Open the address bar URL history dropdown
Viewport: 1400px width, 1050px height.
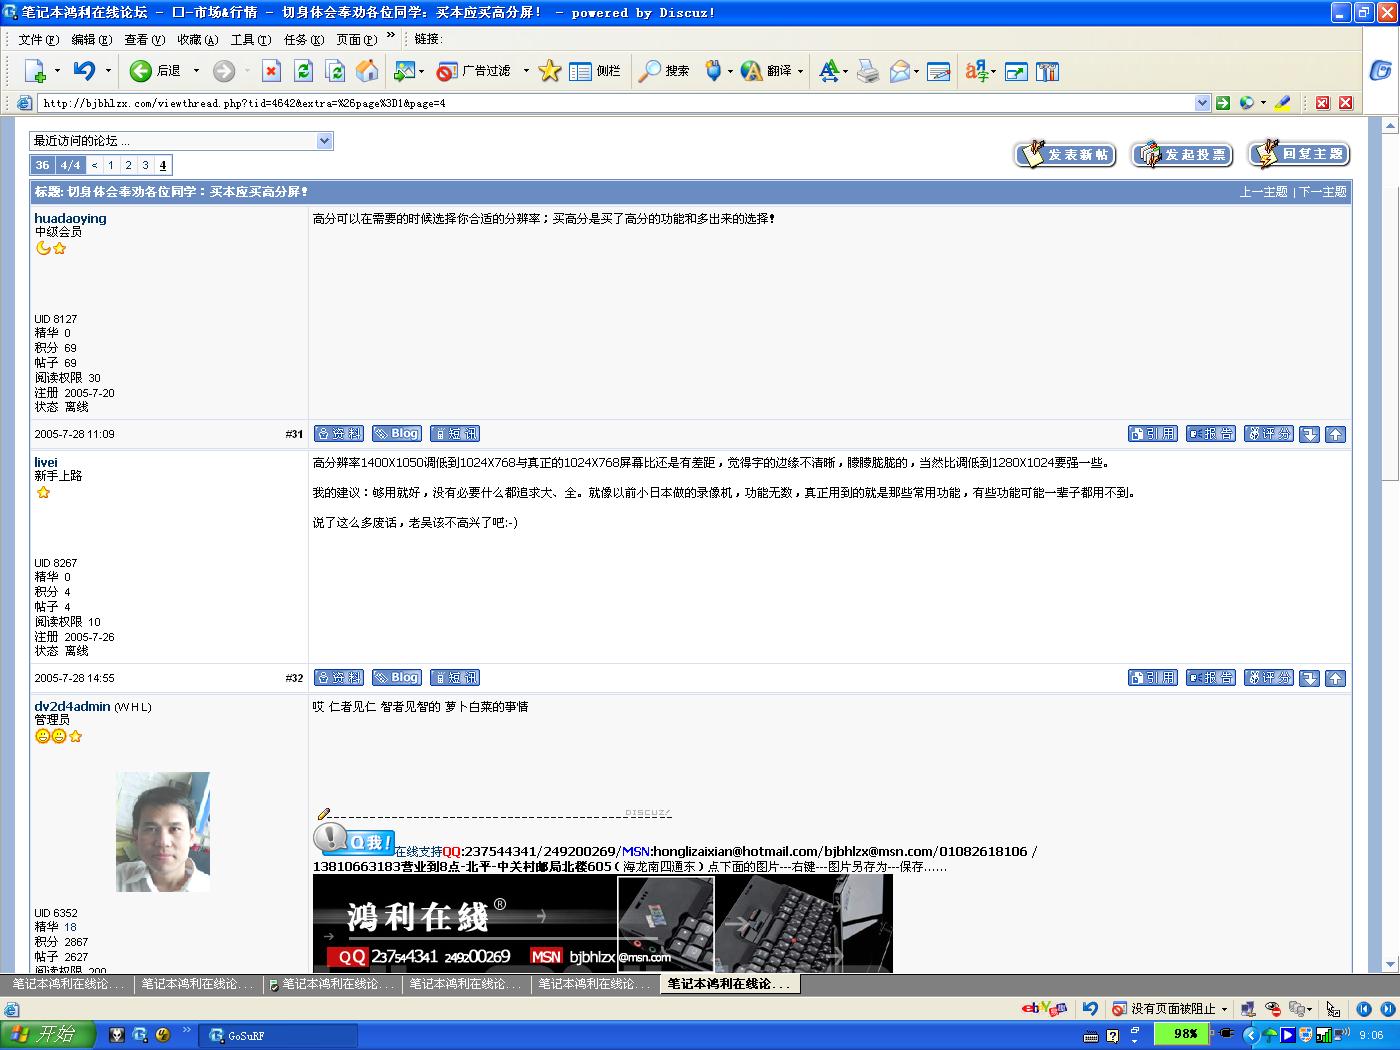pyautogui.click(x=1202, y=103)
